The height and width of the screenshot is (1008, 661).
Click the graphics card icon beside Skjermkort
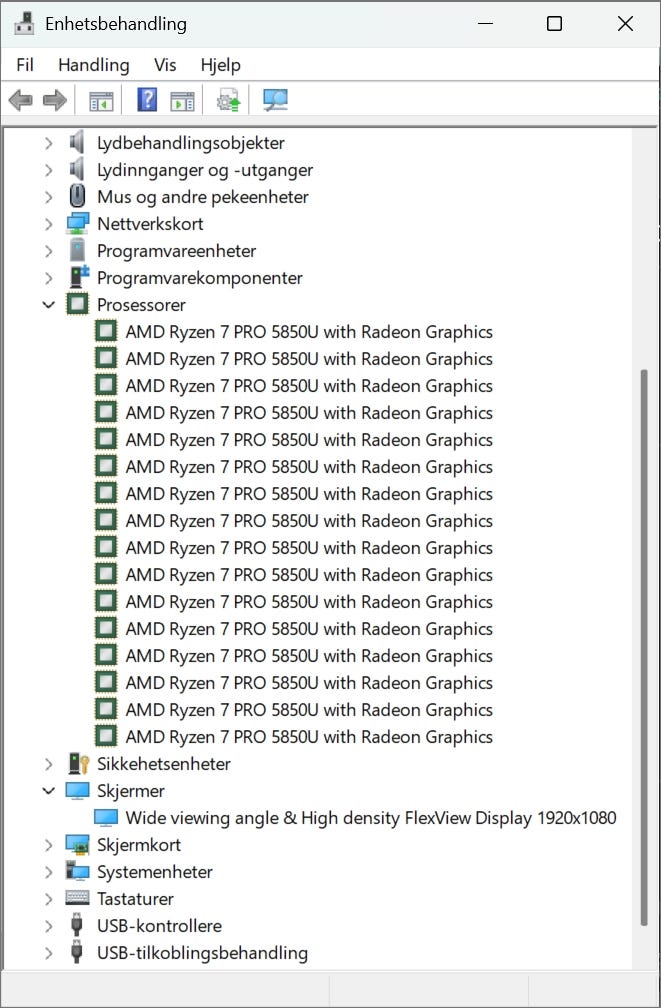click(77, 845)
